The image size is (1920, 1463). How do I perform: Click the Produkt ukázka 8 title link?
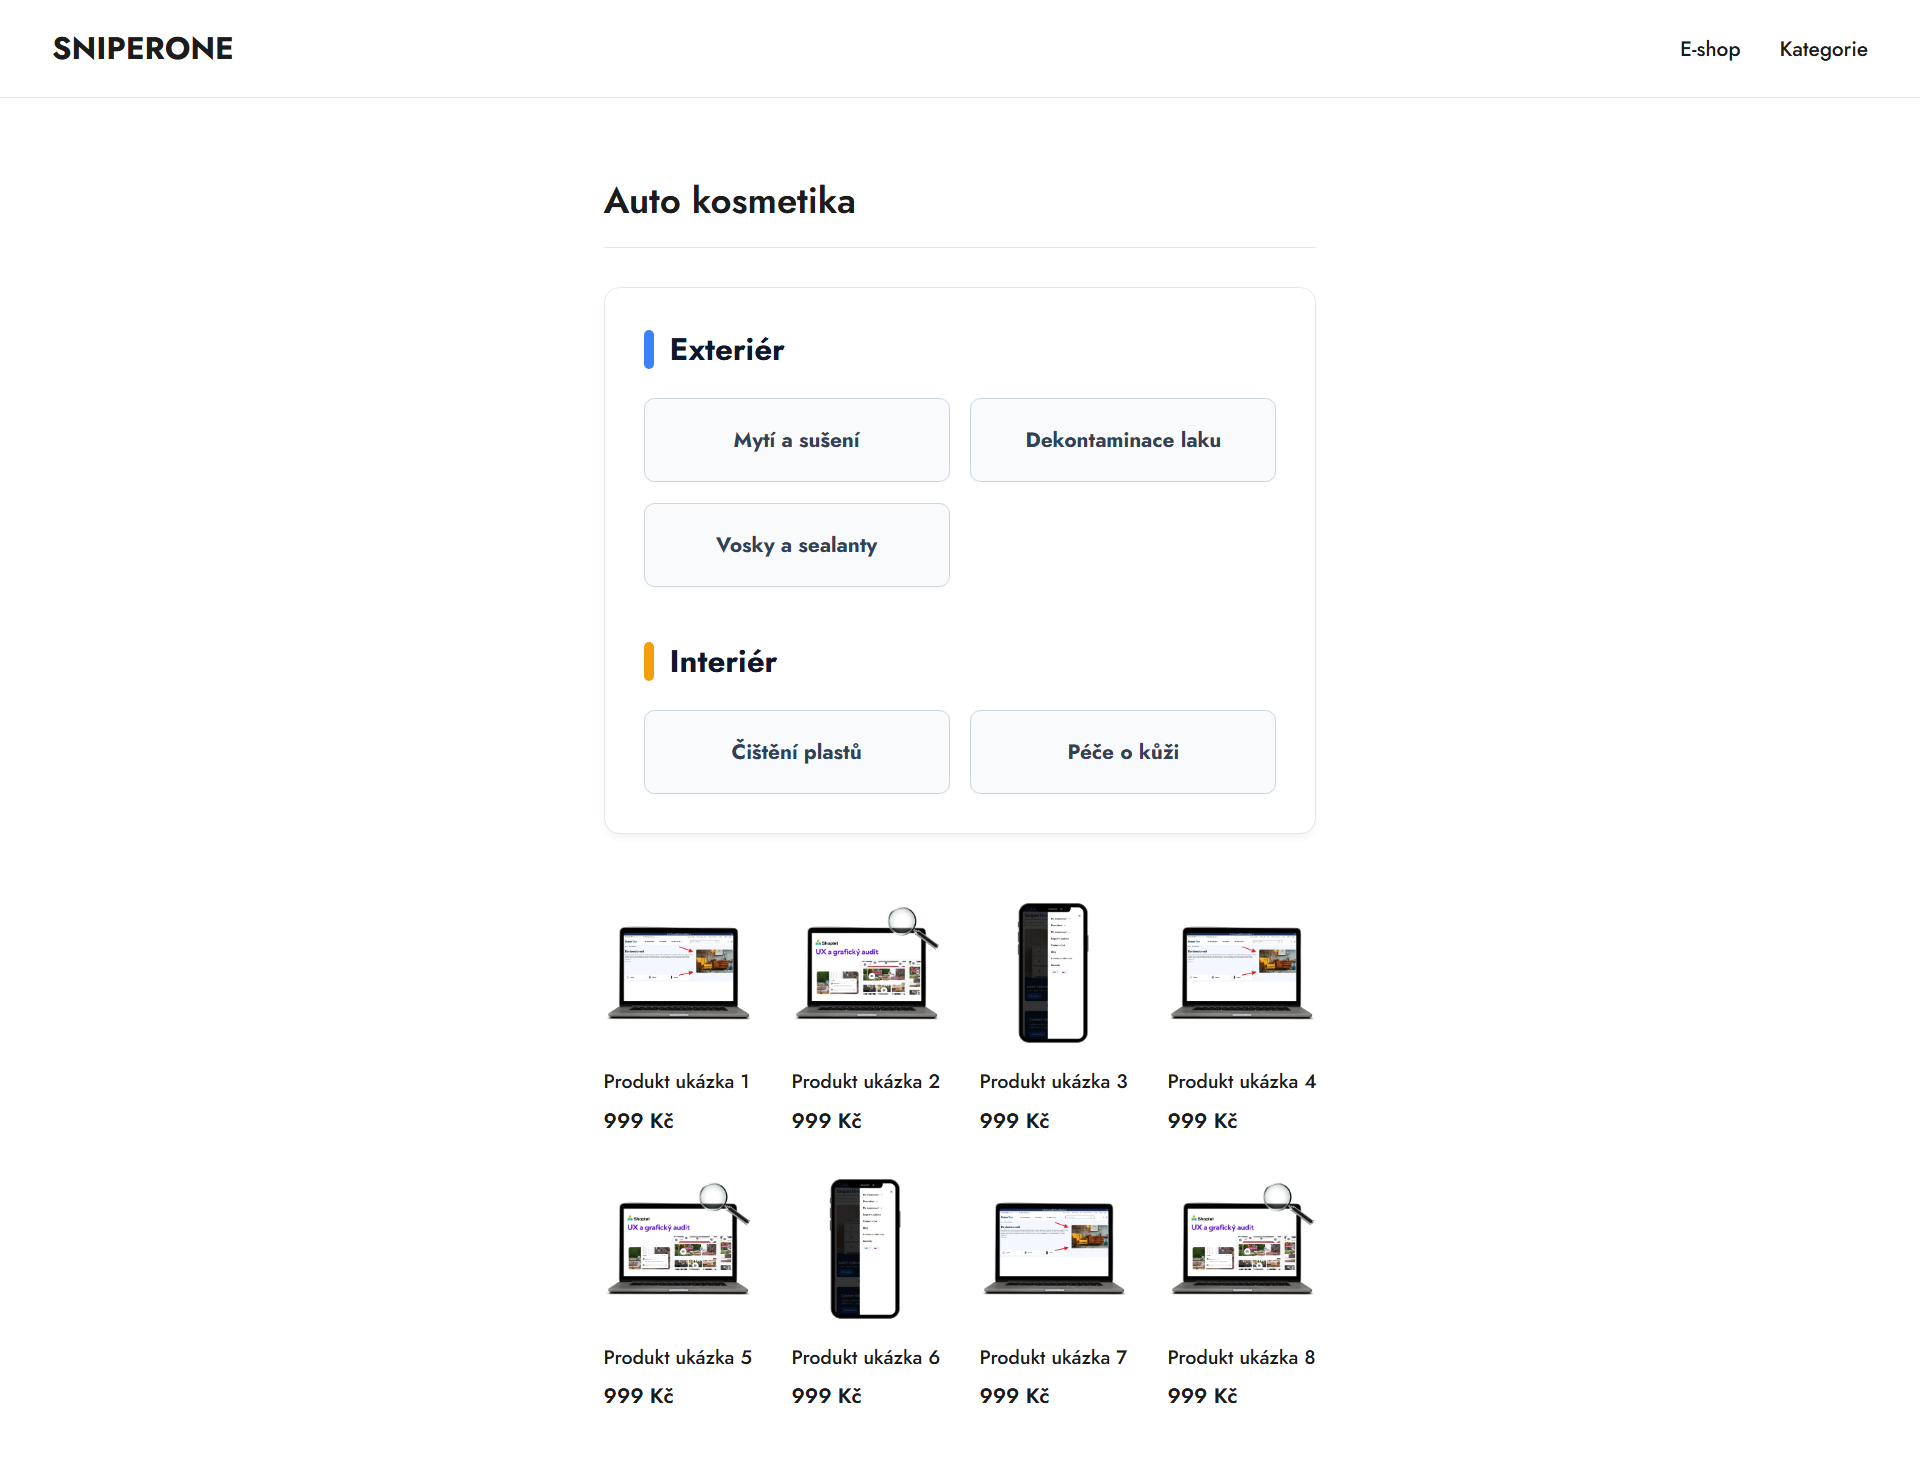point(1241,1357)
